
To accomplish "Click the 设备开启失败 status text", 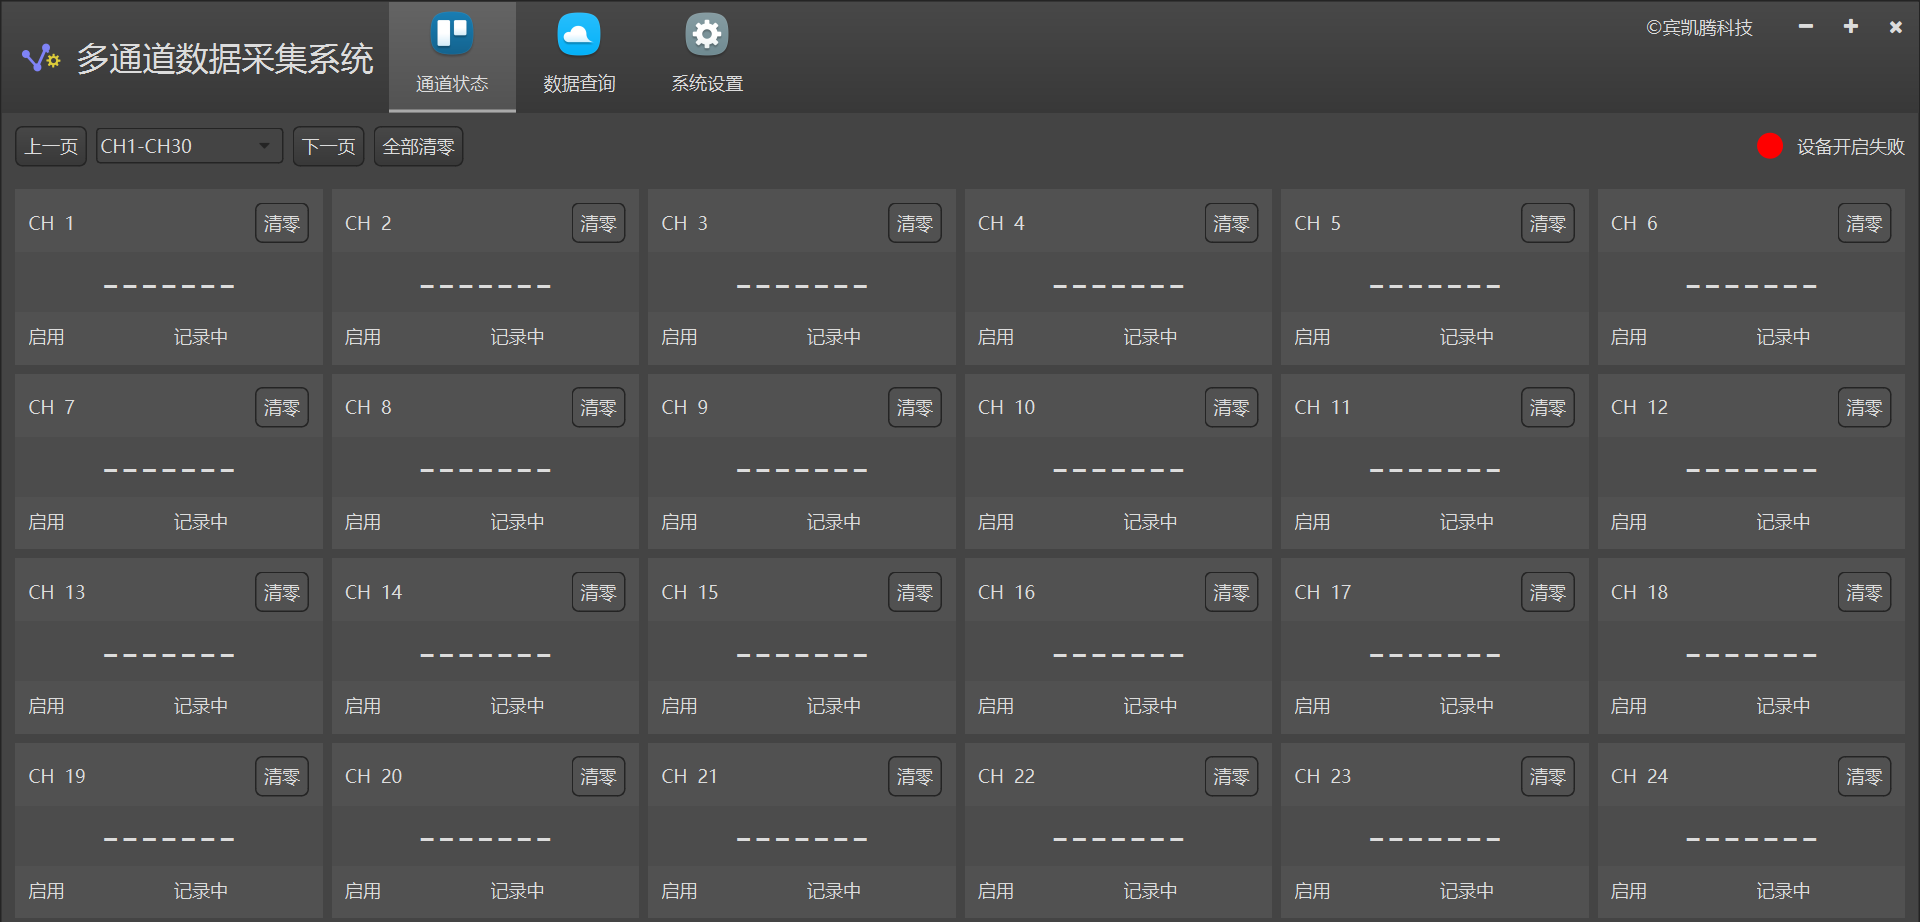I will [1850, 147].
